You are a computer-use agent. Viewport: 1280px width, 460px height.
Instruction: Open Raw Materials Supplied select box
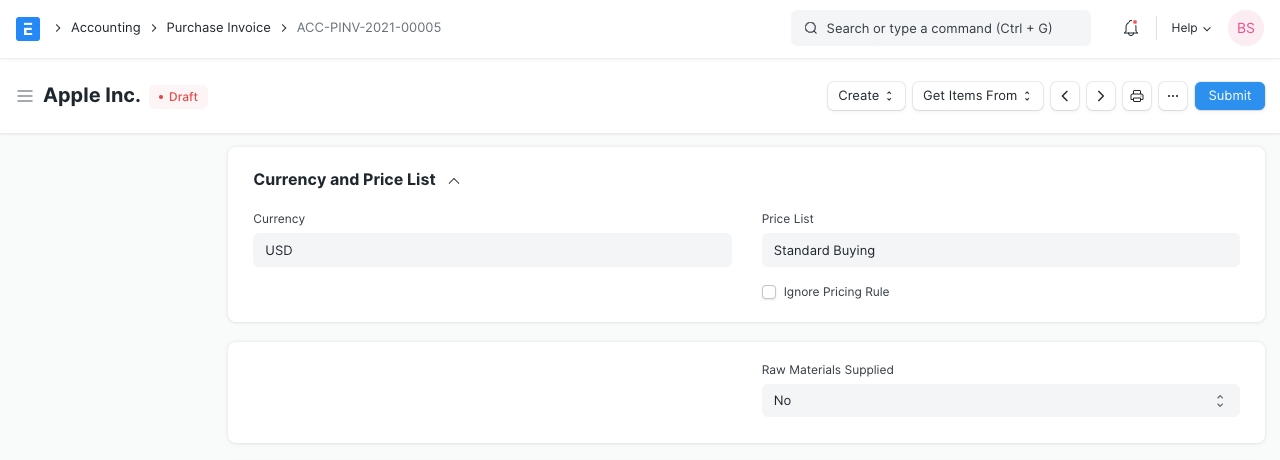[1000, 400]
